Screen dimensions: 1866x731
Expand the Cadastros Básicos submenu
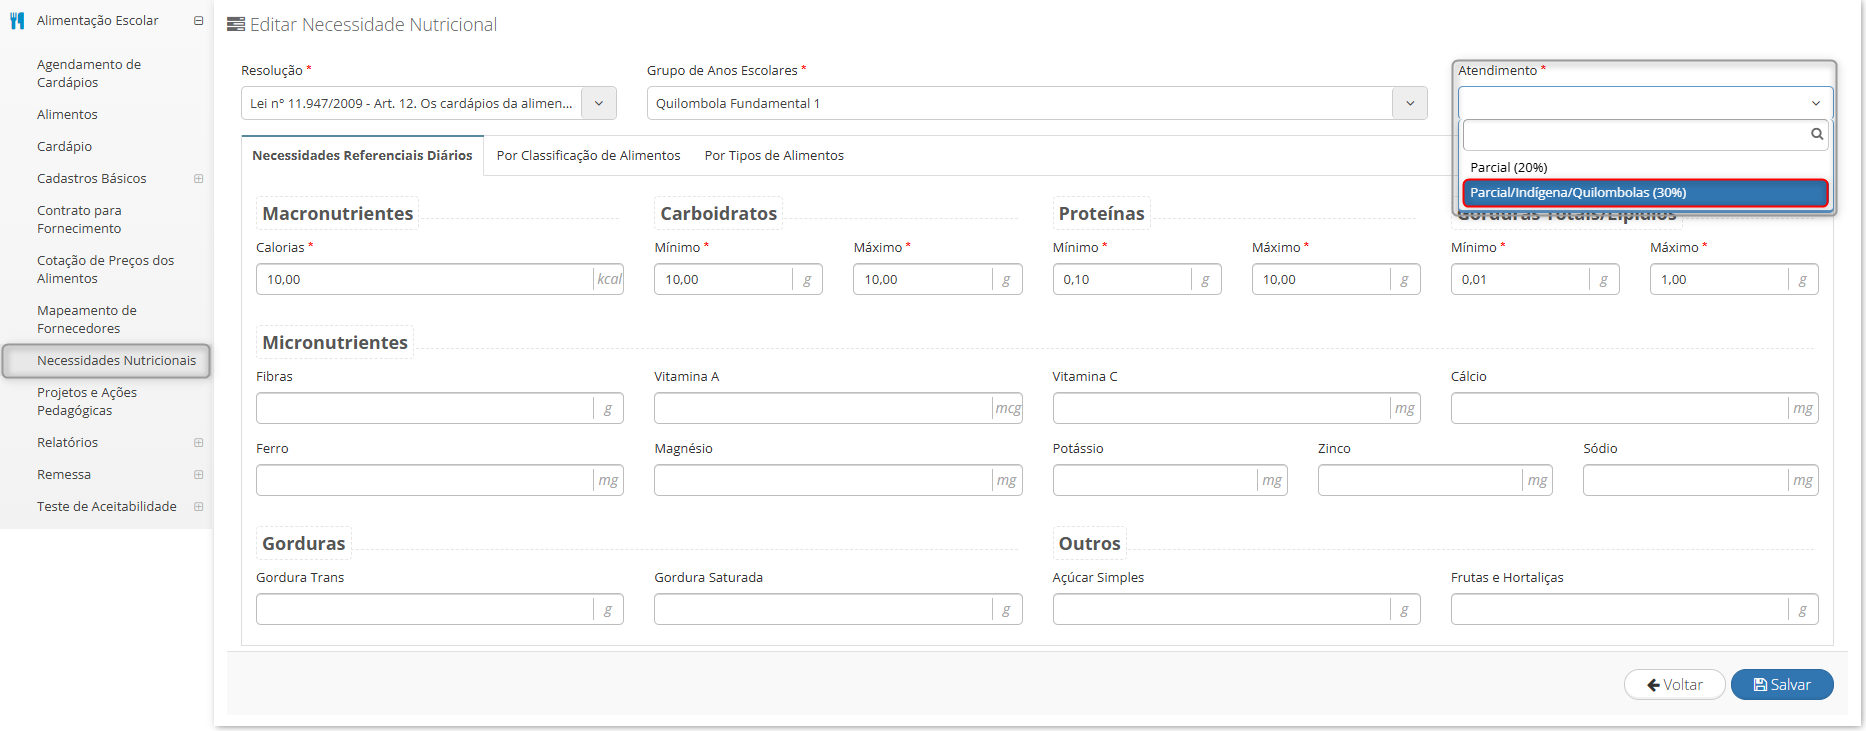pyautogui.click(x=198, y=178)
